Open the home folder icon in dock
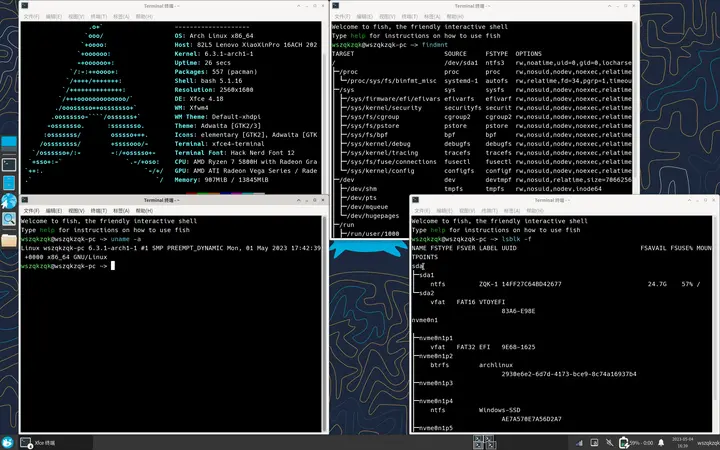Viewport: 720px width, 450px height. point(9,240)
